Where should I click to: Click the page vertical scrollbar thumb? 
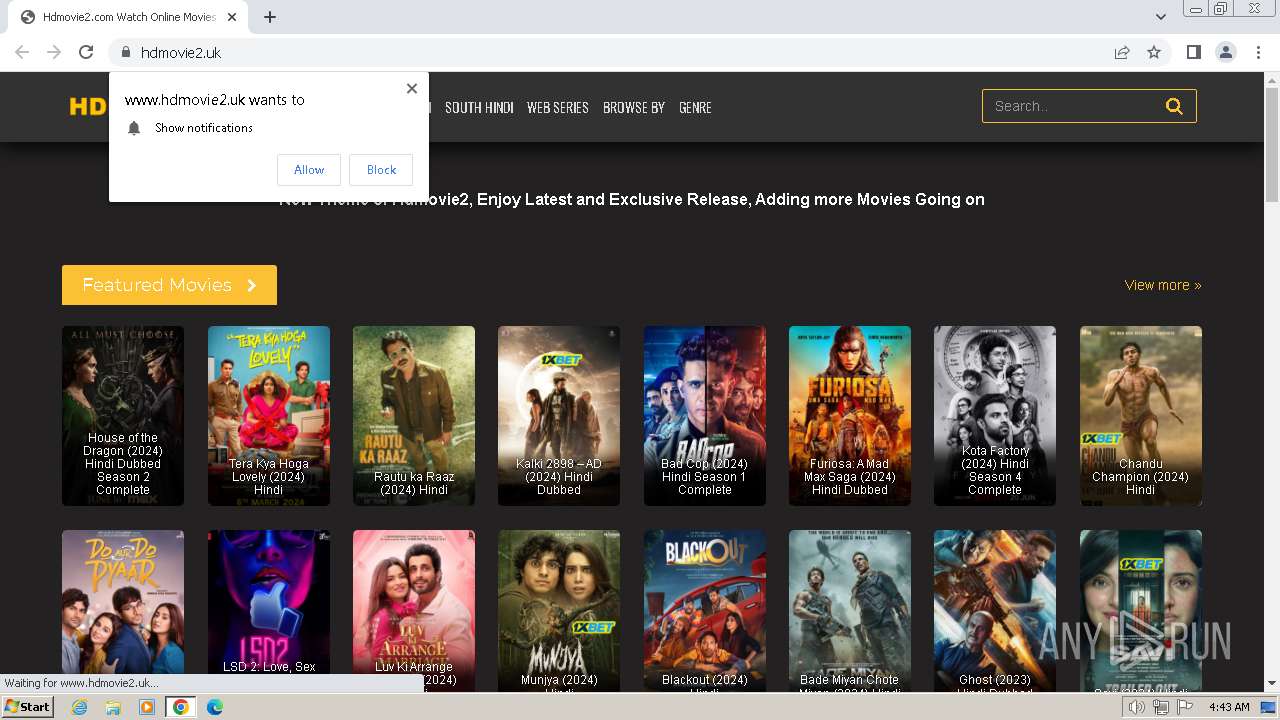1271,143
